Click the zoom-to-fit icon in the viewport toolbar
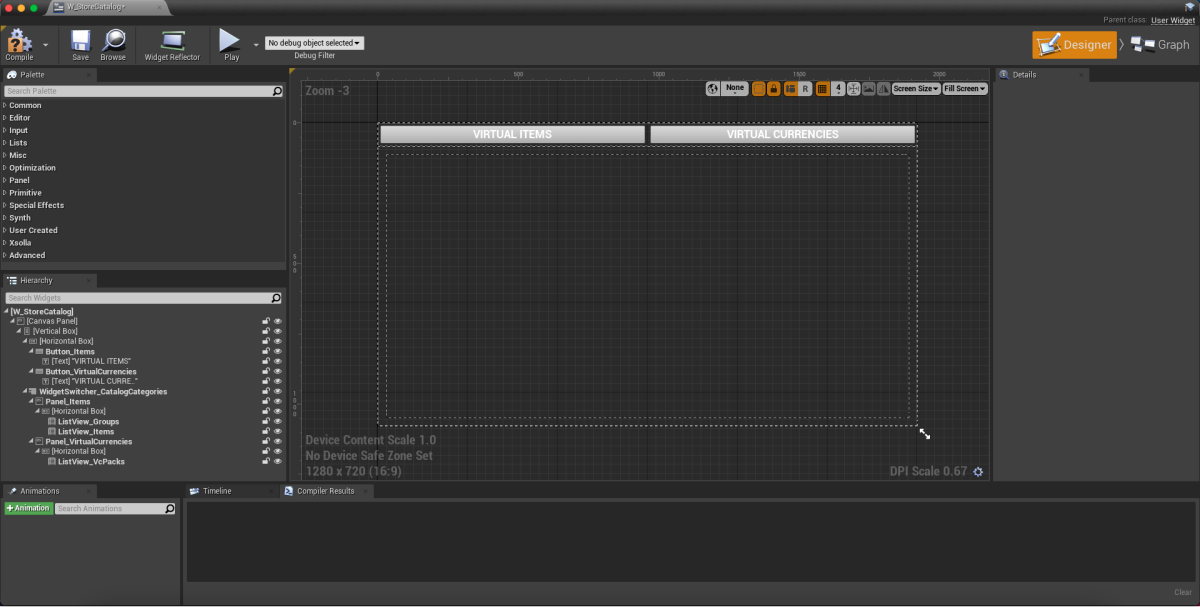Screen dimensions: 1200x607 [x=854, y=89]
